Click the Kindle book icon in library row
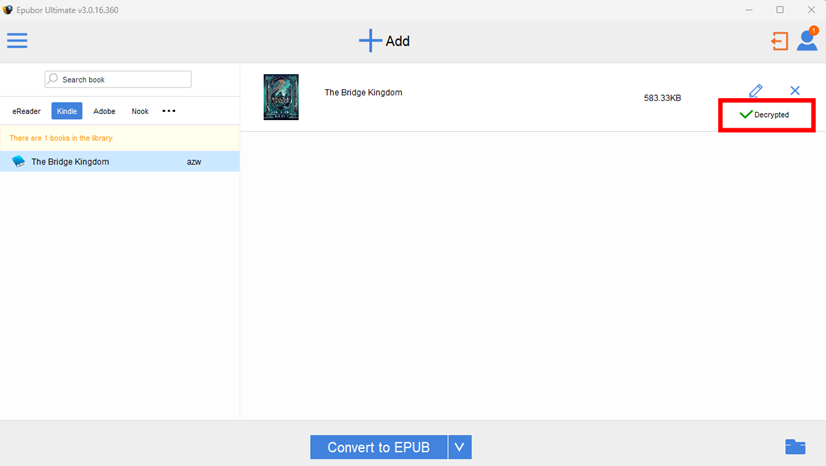 18,161
